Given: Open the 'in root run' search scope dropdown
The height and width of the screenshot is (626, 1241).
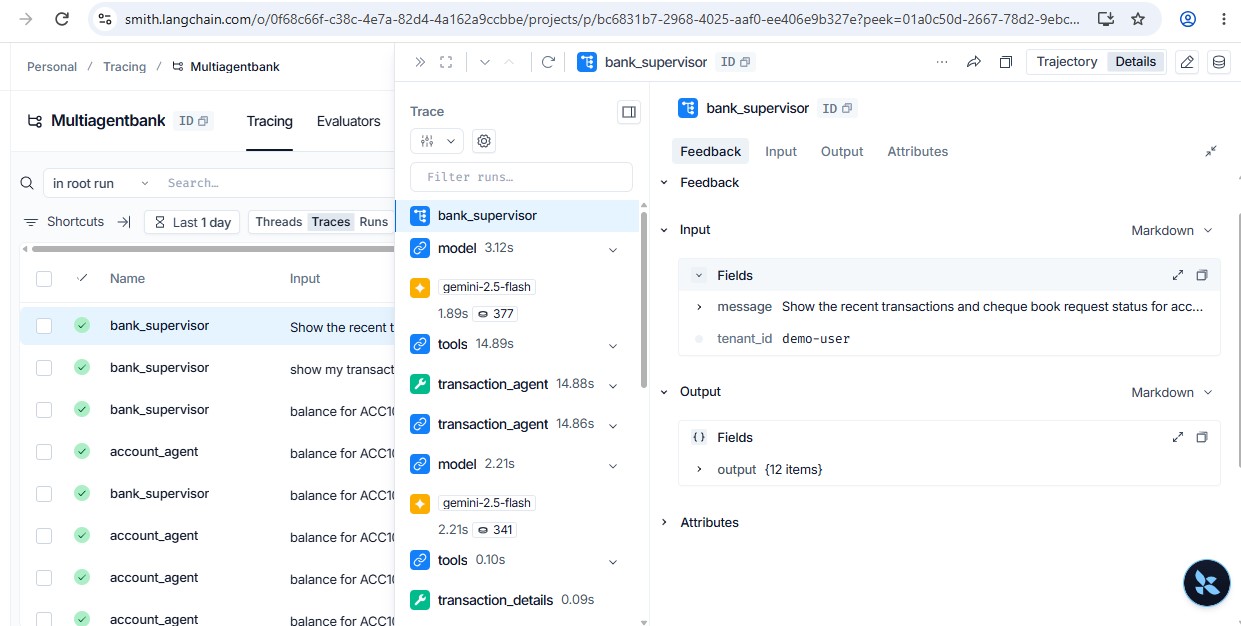Looking at the screenshot, I should coord(101,183).
